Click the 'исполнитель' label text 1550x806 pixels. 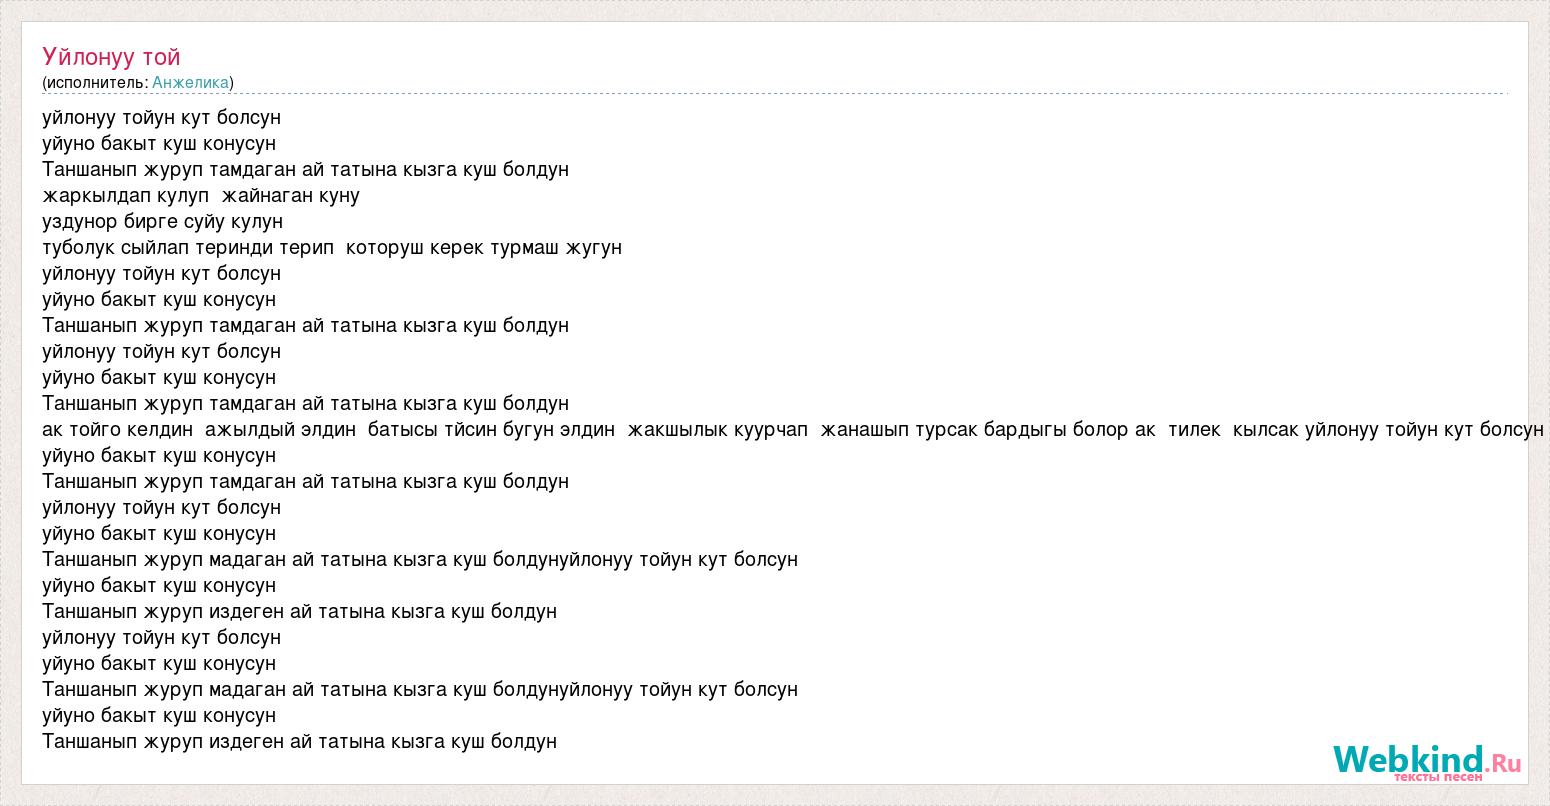95,82
